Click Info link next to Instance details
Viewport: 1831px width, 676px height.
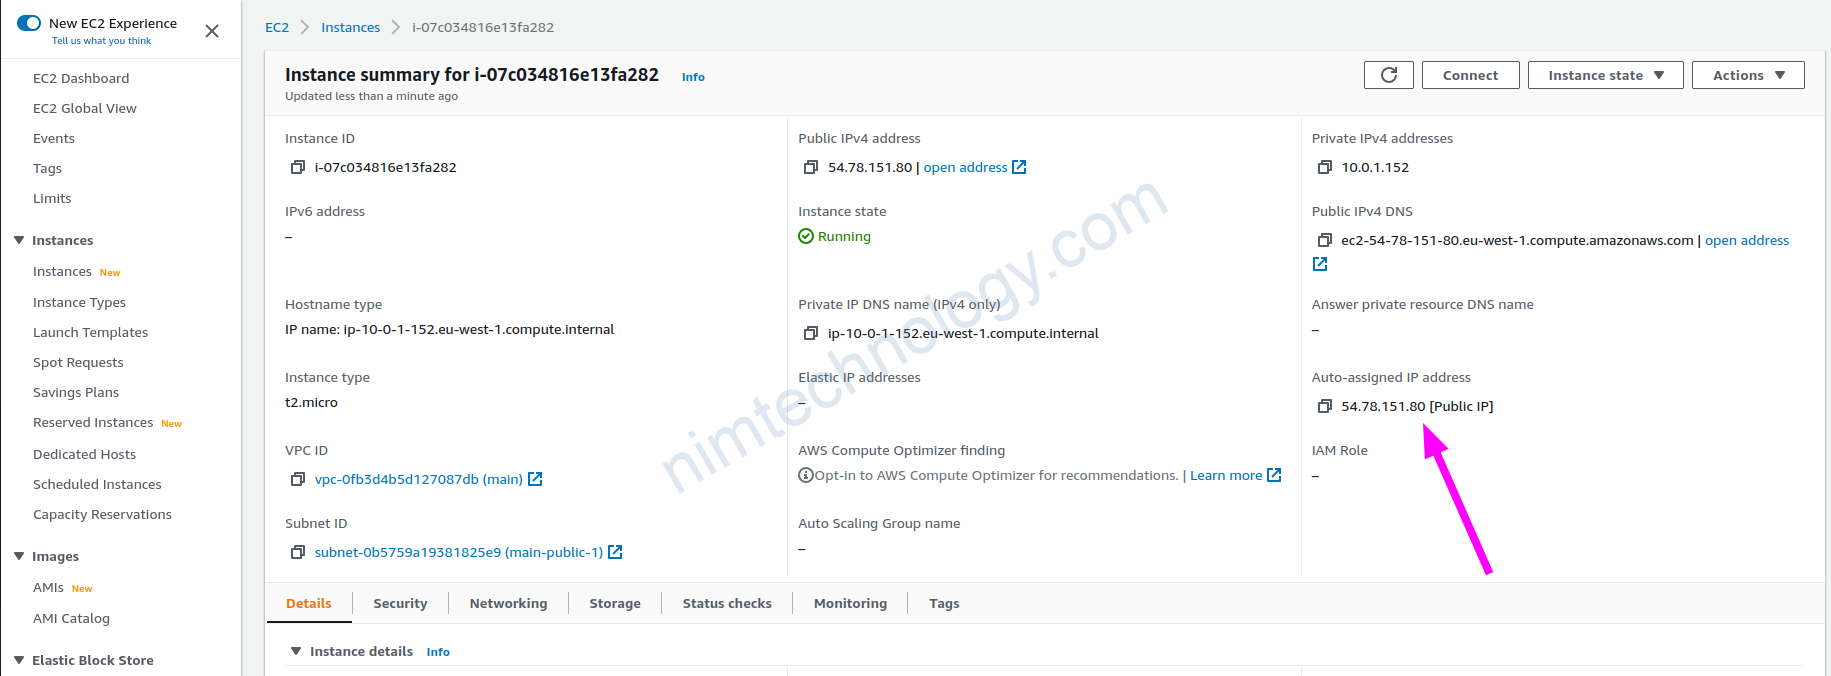(438, 652)
